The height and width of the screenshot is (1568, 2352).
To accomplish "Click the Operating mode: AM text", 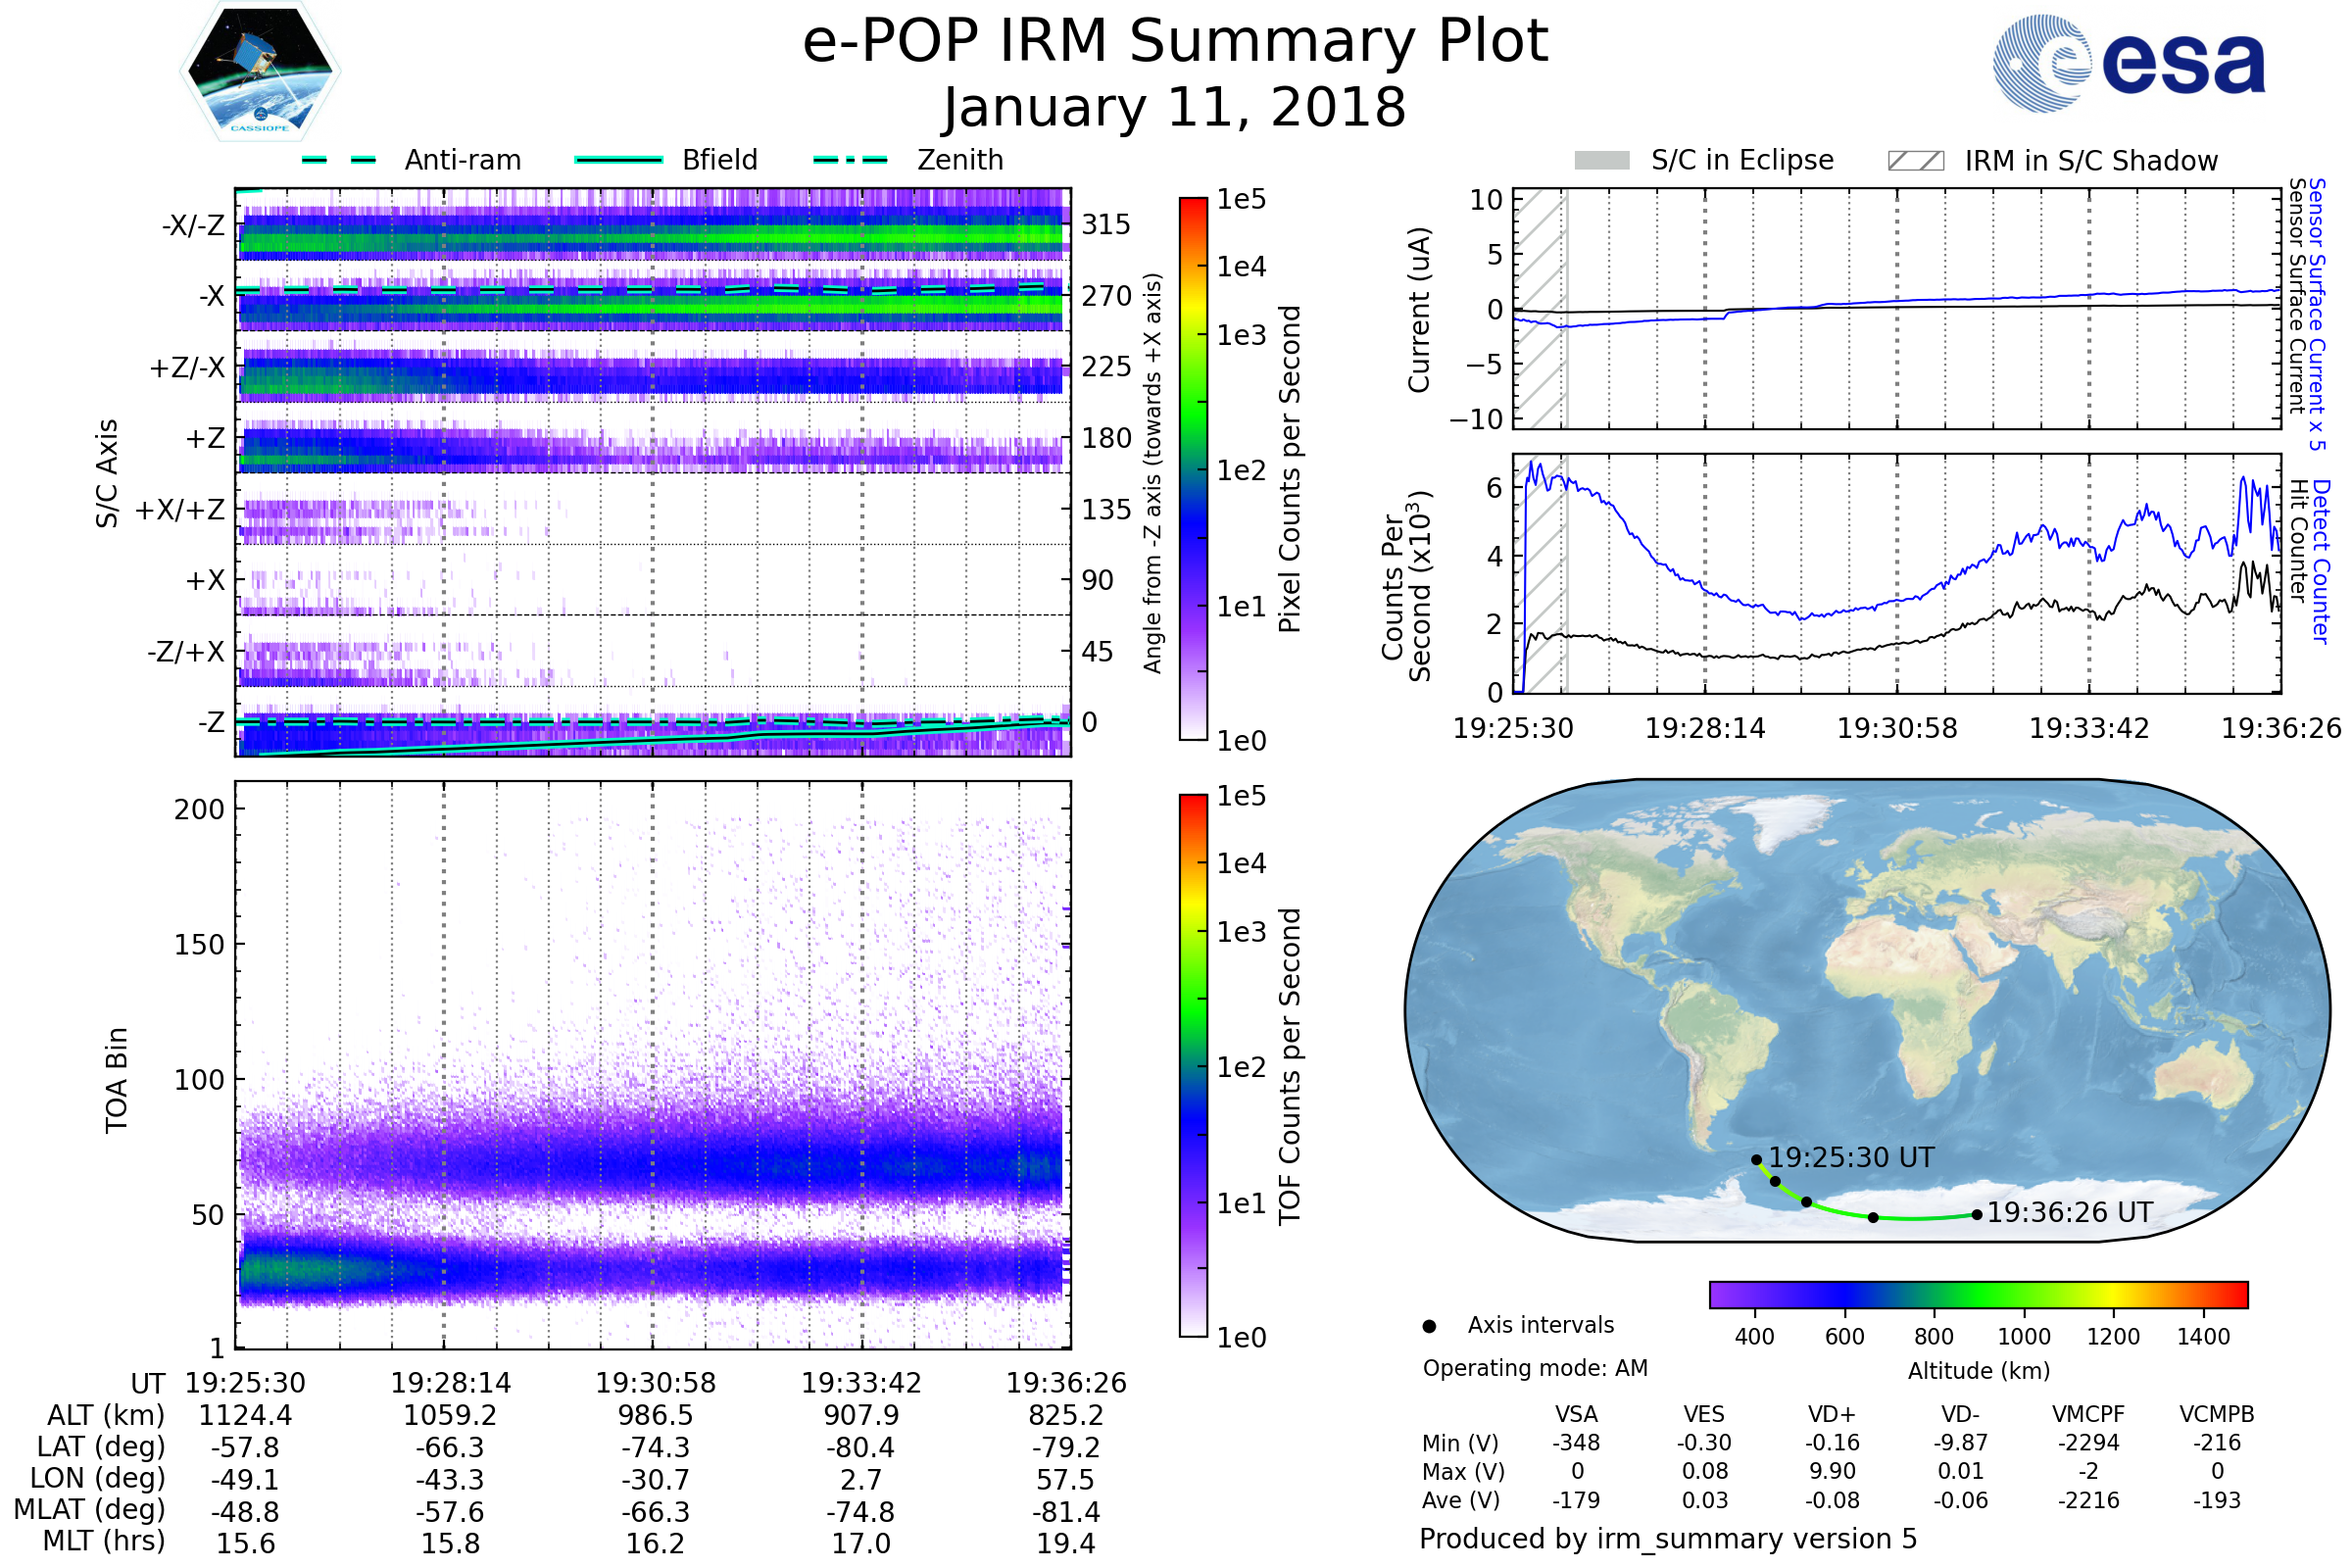I will 1535,1368.
